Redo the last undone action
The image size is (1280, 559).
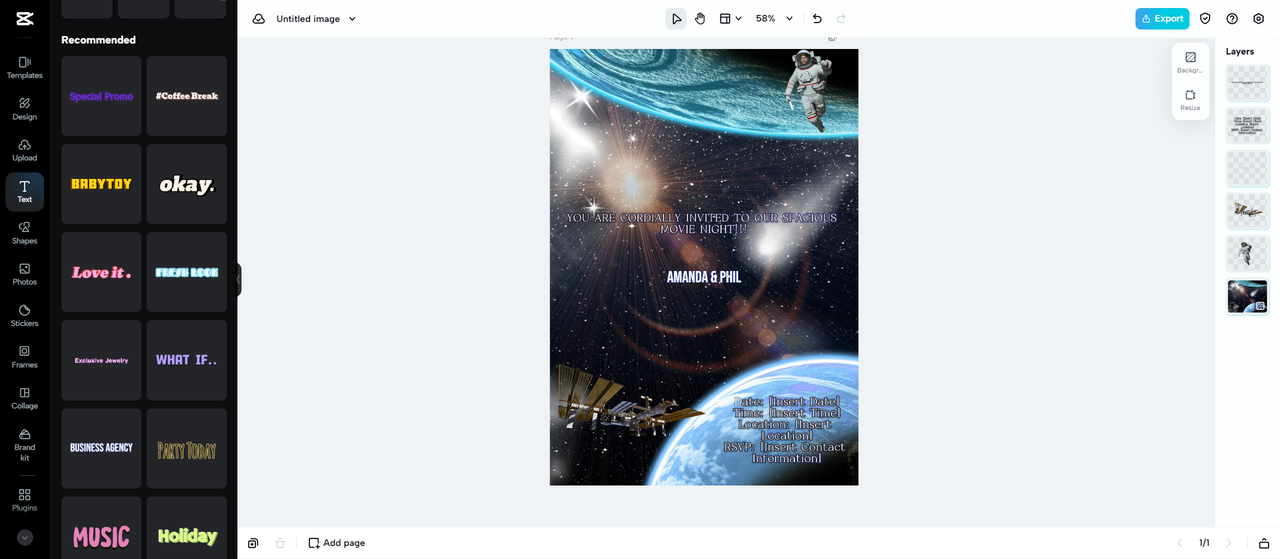(x=841, y=18)
